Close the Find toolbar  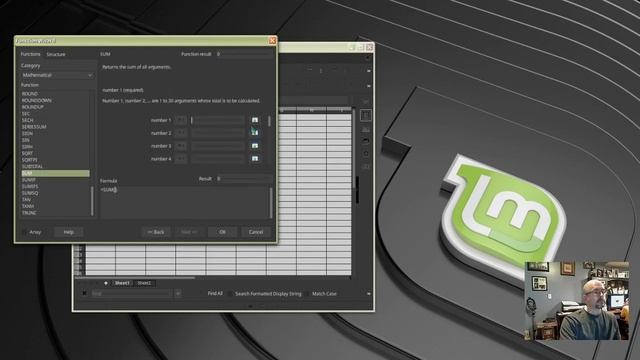click(x=84, y=293)
